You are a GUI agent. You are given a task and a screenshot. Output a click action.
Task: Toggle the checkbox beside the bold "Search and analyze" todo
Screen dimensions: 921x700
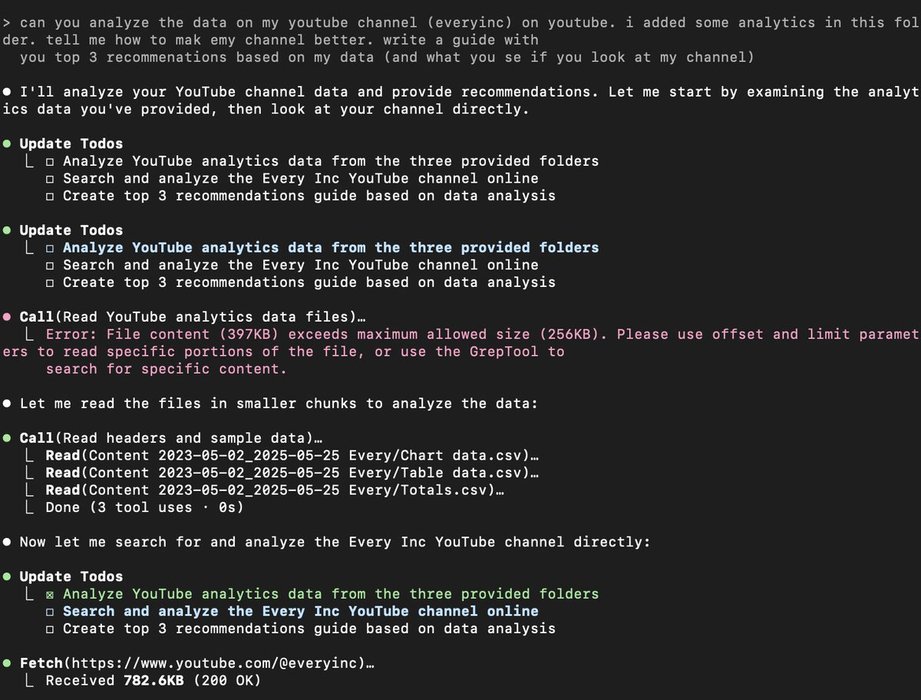point(50,611)
